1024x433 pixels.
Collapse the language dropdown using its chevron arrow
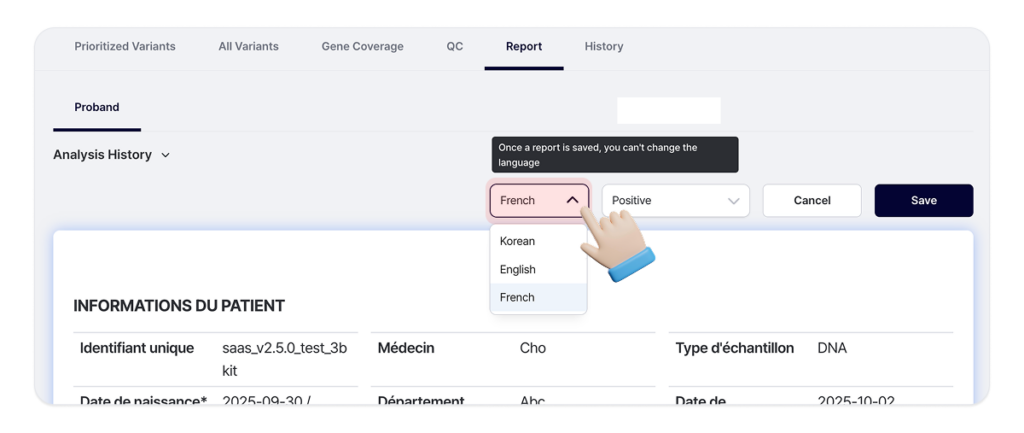572,200
